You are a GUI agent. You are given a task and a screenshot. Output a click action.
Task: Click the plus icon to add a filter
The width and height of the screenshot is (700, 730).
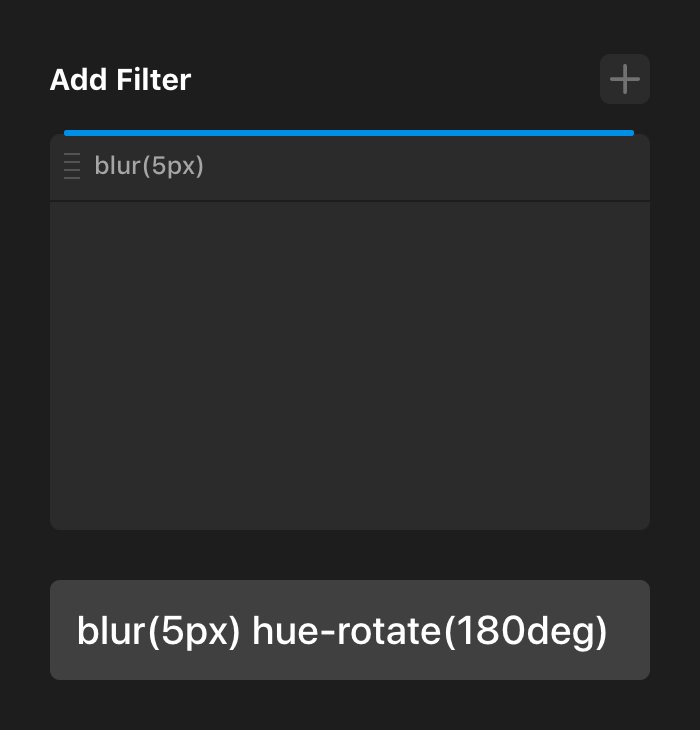pos(625,79)
